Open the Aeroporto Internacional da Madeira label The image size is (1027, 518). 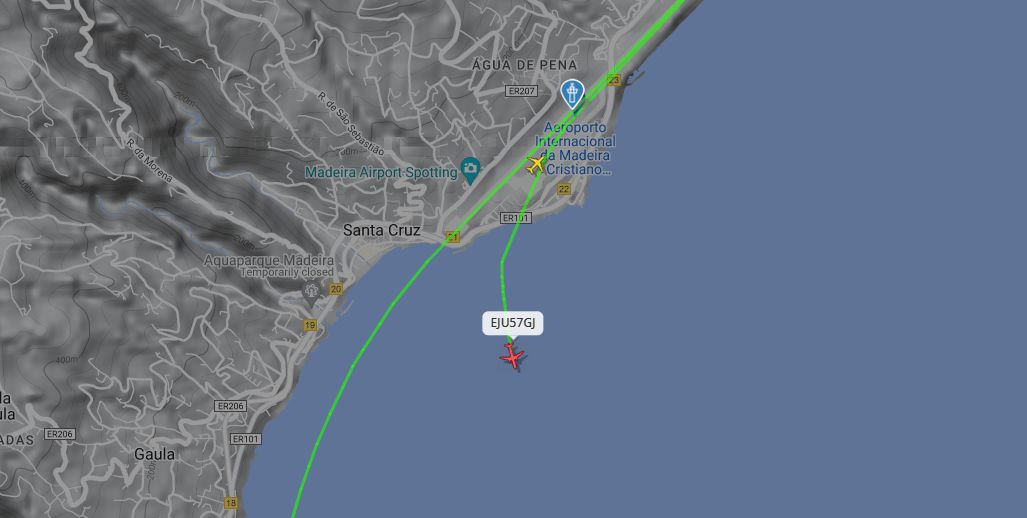pos(575,148)
